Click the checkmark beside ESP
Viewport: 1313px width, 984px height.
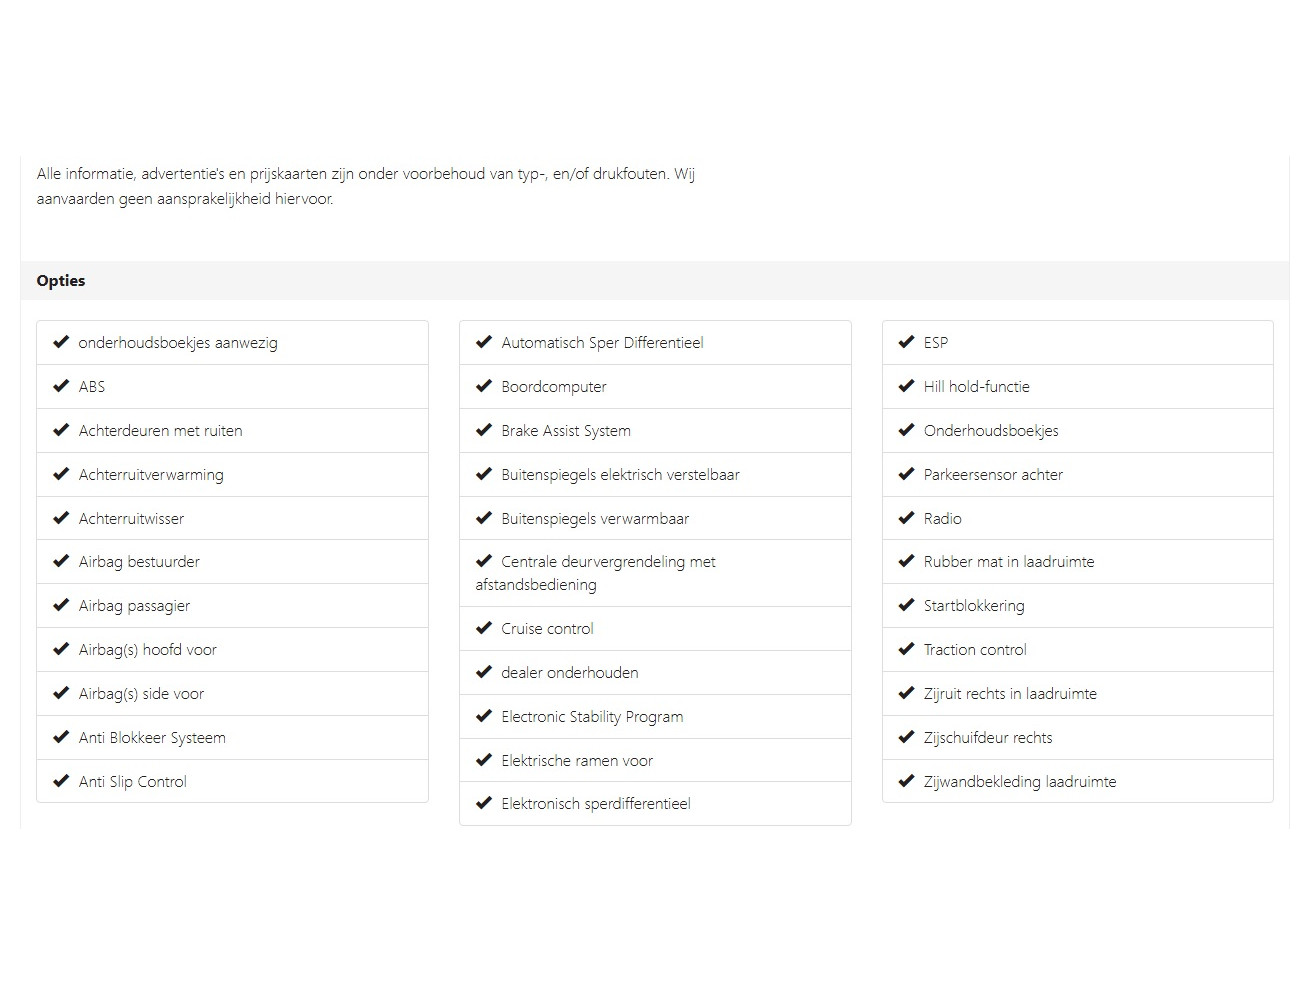[x=906, y=342]
